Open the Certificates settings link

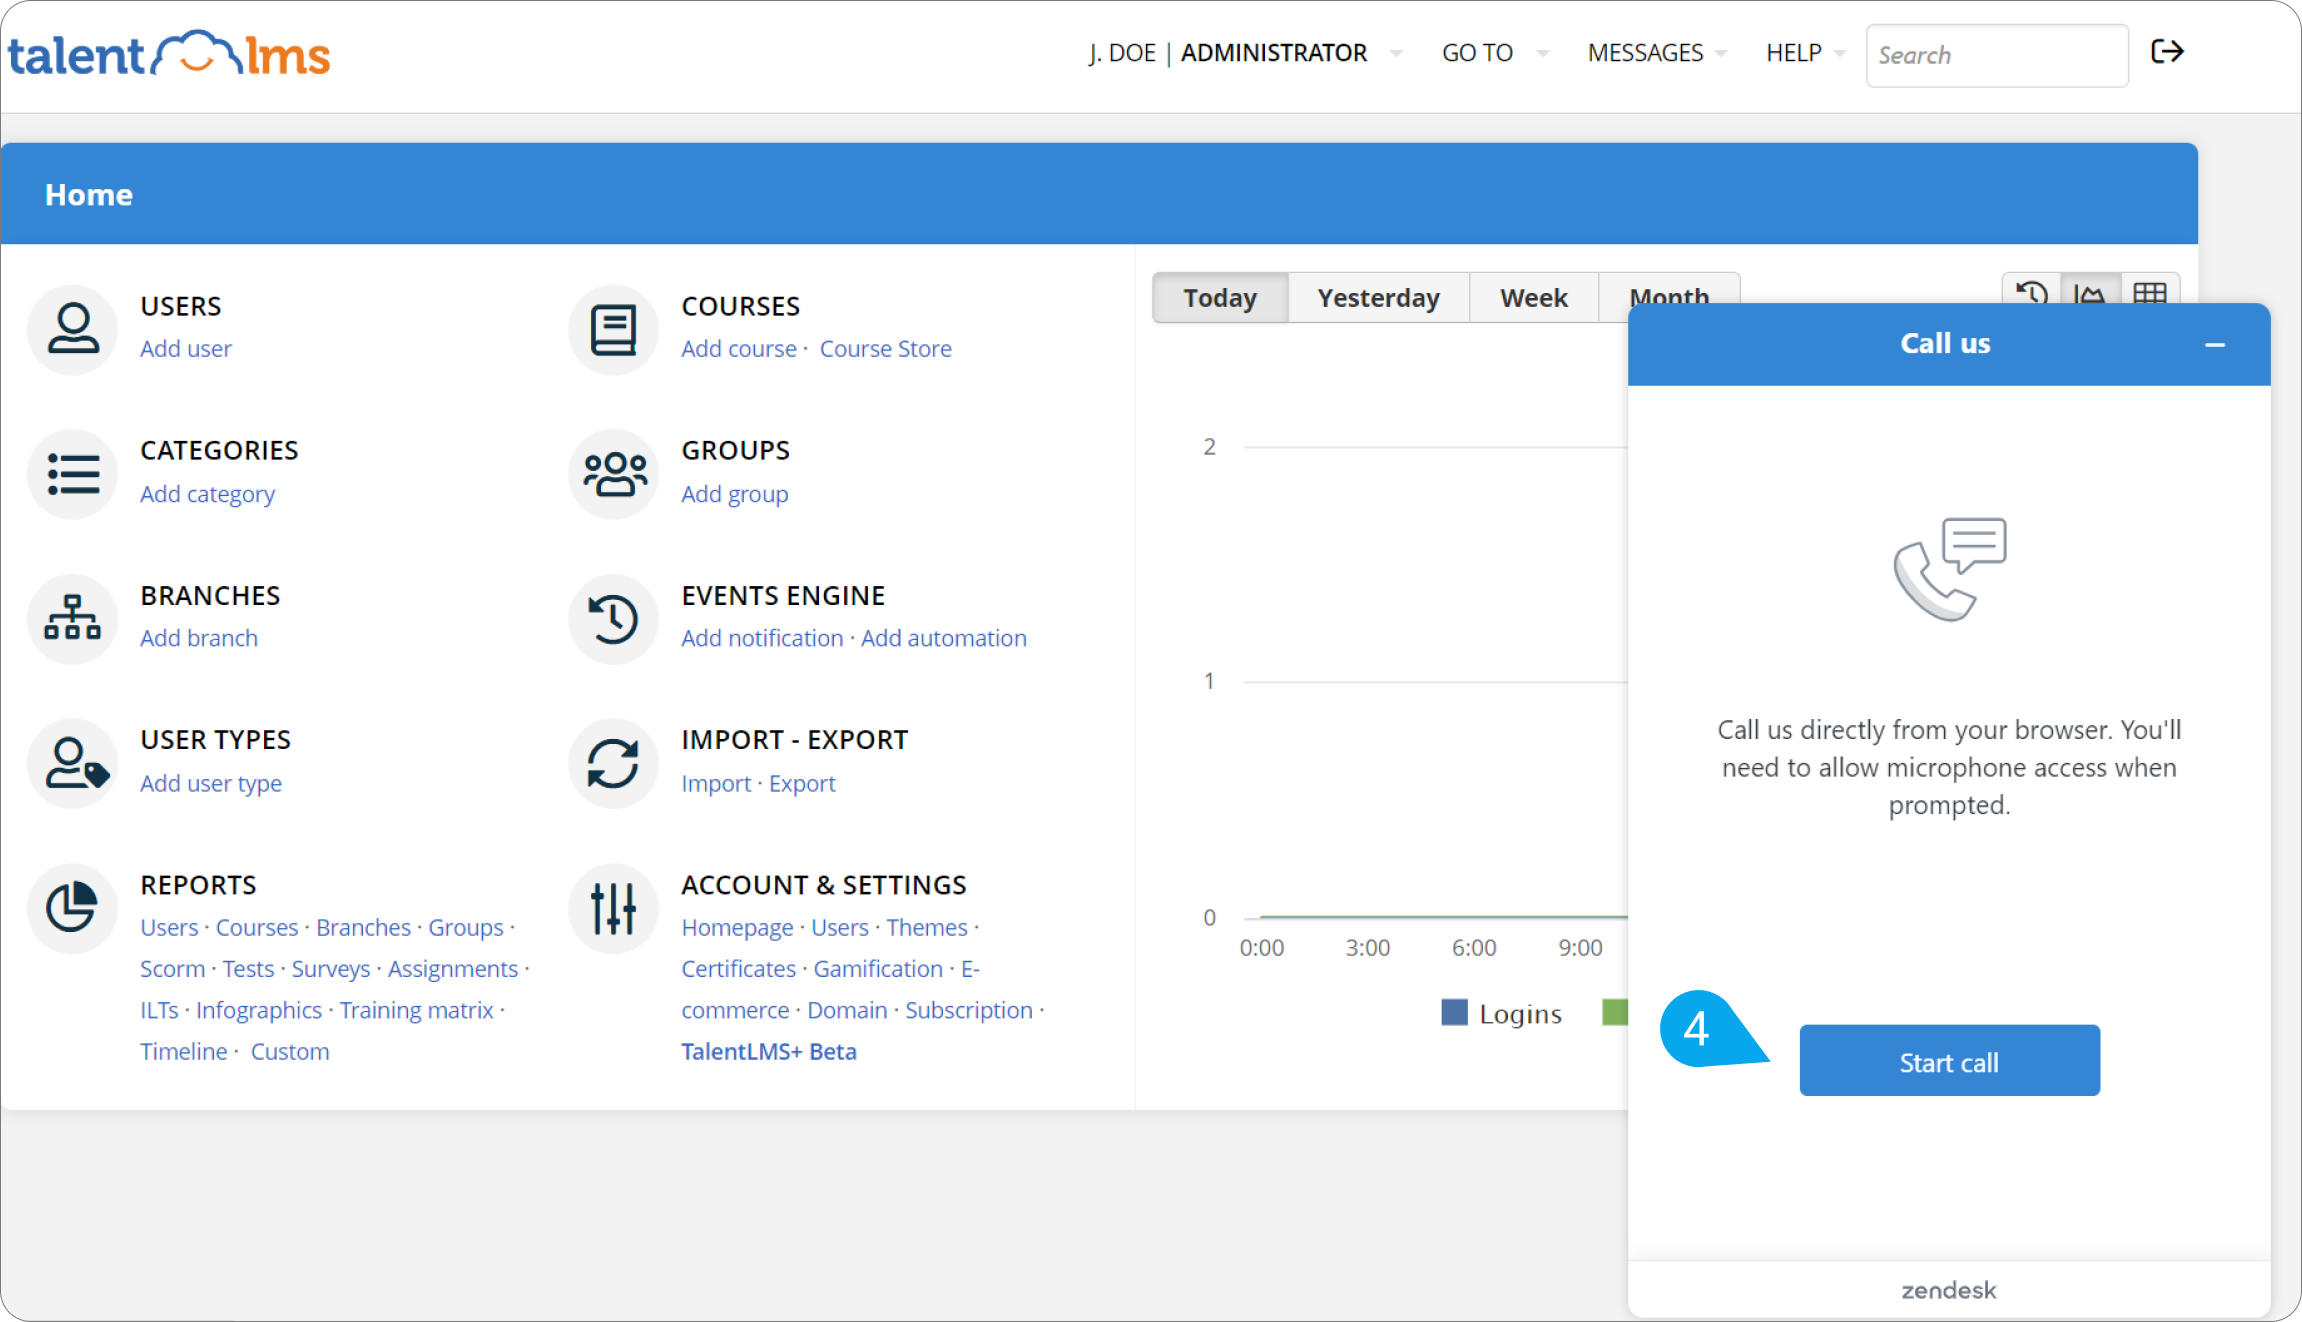pyautogui.click(x=739, y=969)
